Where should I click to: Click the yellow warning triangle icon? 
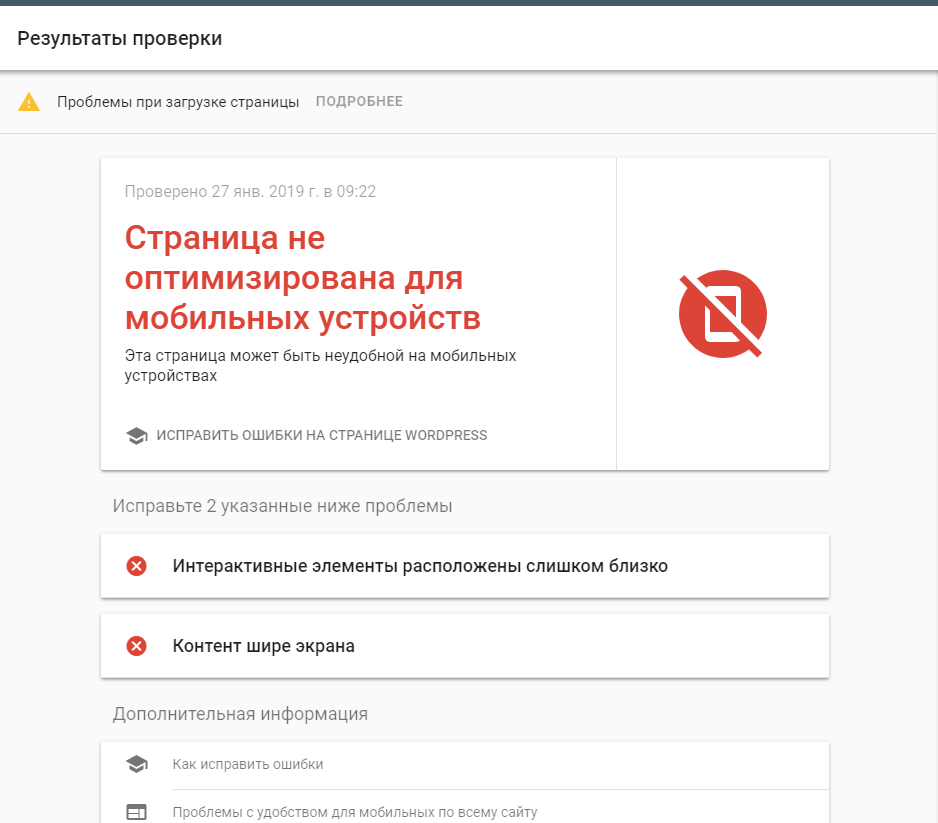coord(29,102)
